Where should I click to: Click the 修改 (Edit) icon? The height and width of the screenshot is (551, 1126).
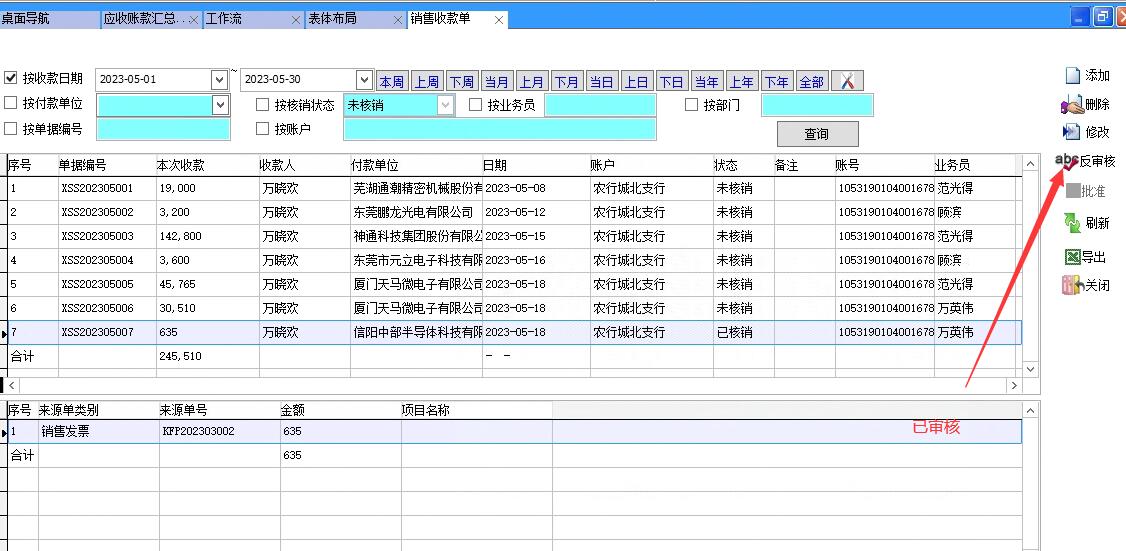tap(1072, 132)
